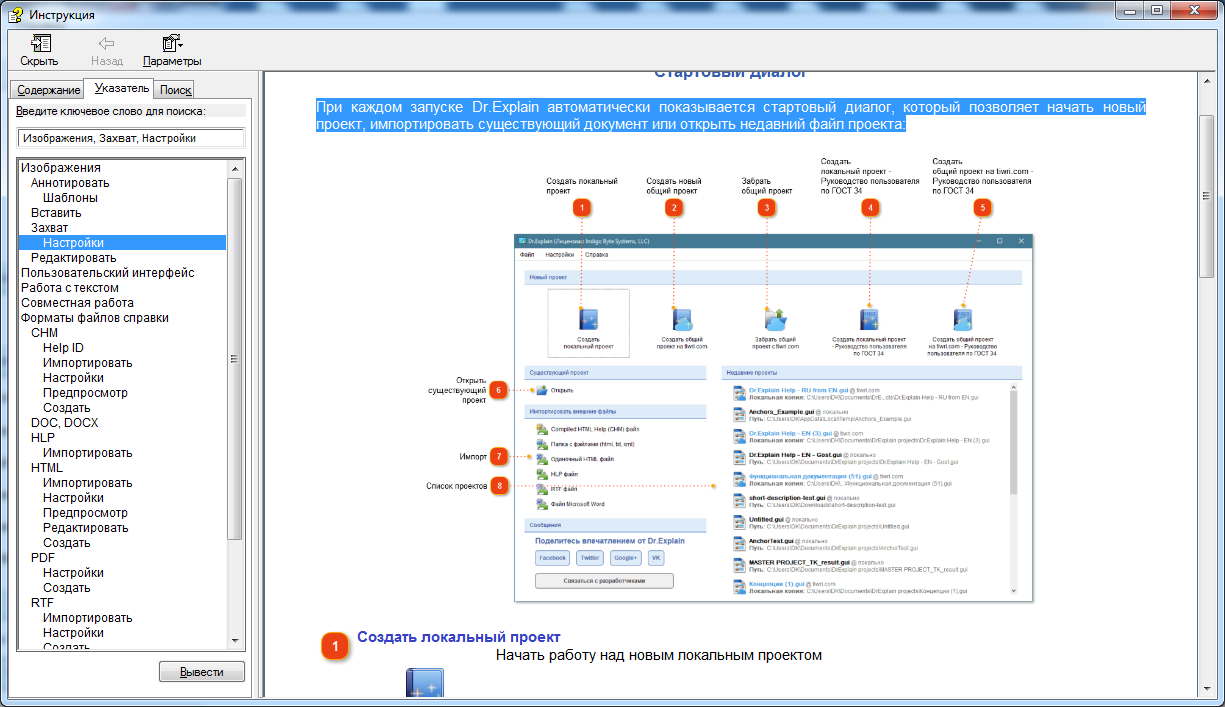Viewport: 1225px width, 707px height.
Task: Select Настройки under HTML
Action: pyautogui.click(x=73, y=498)
